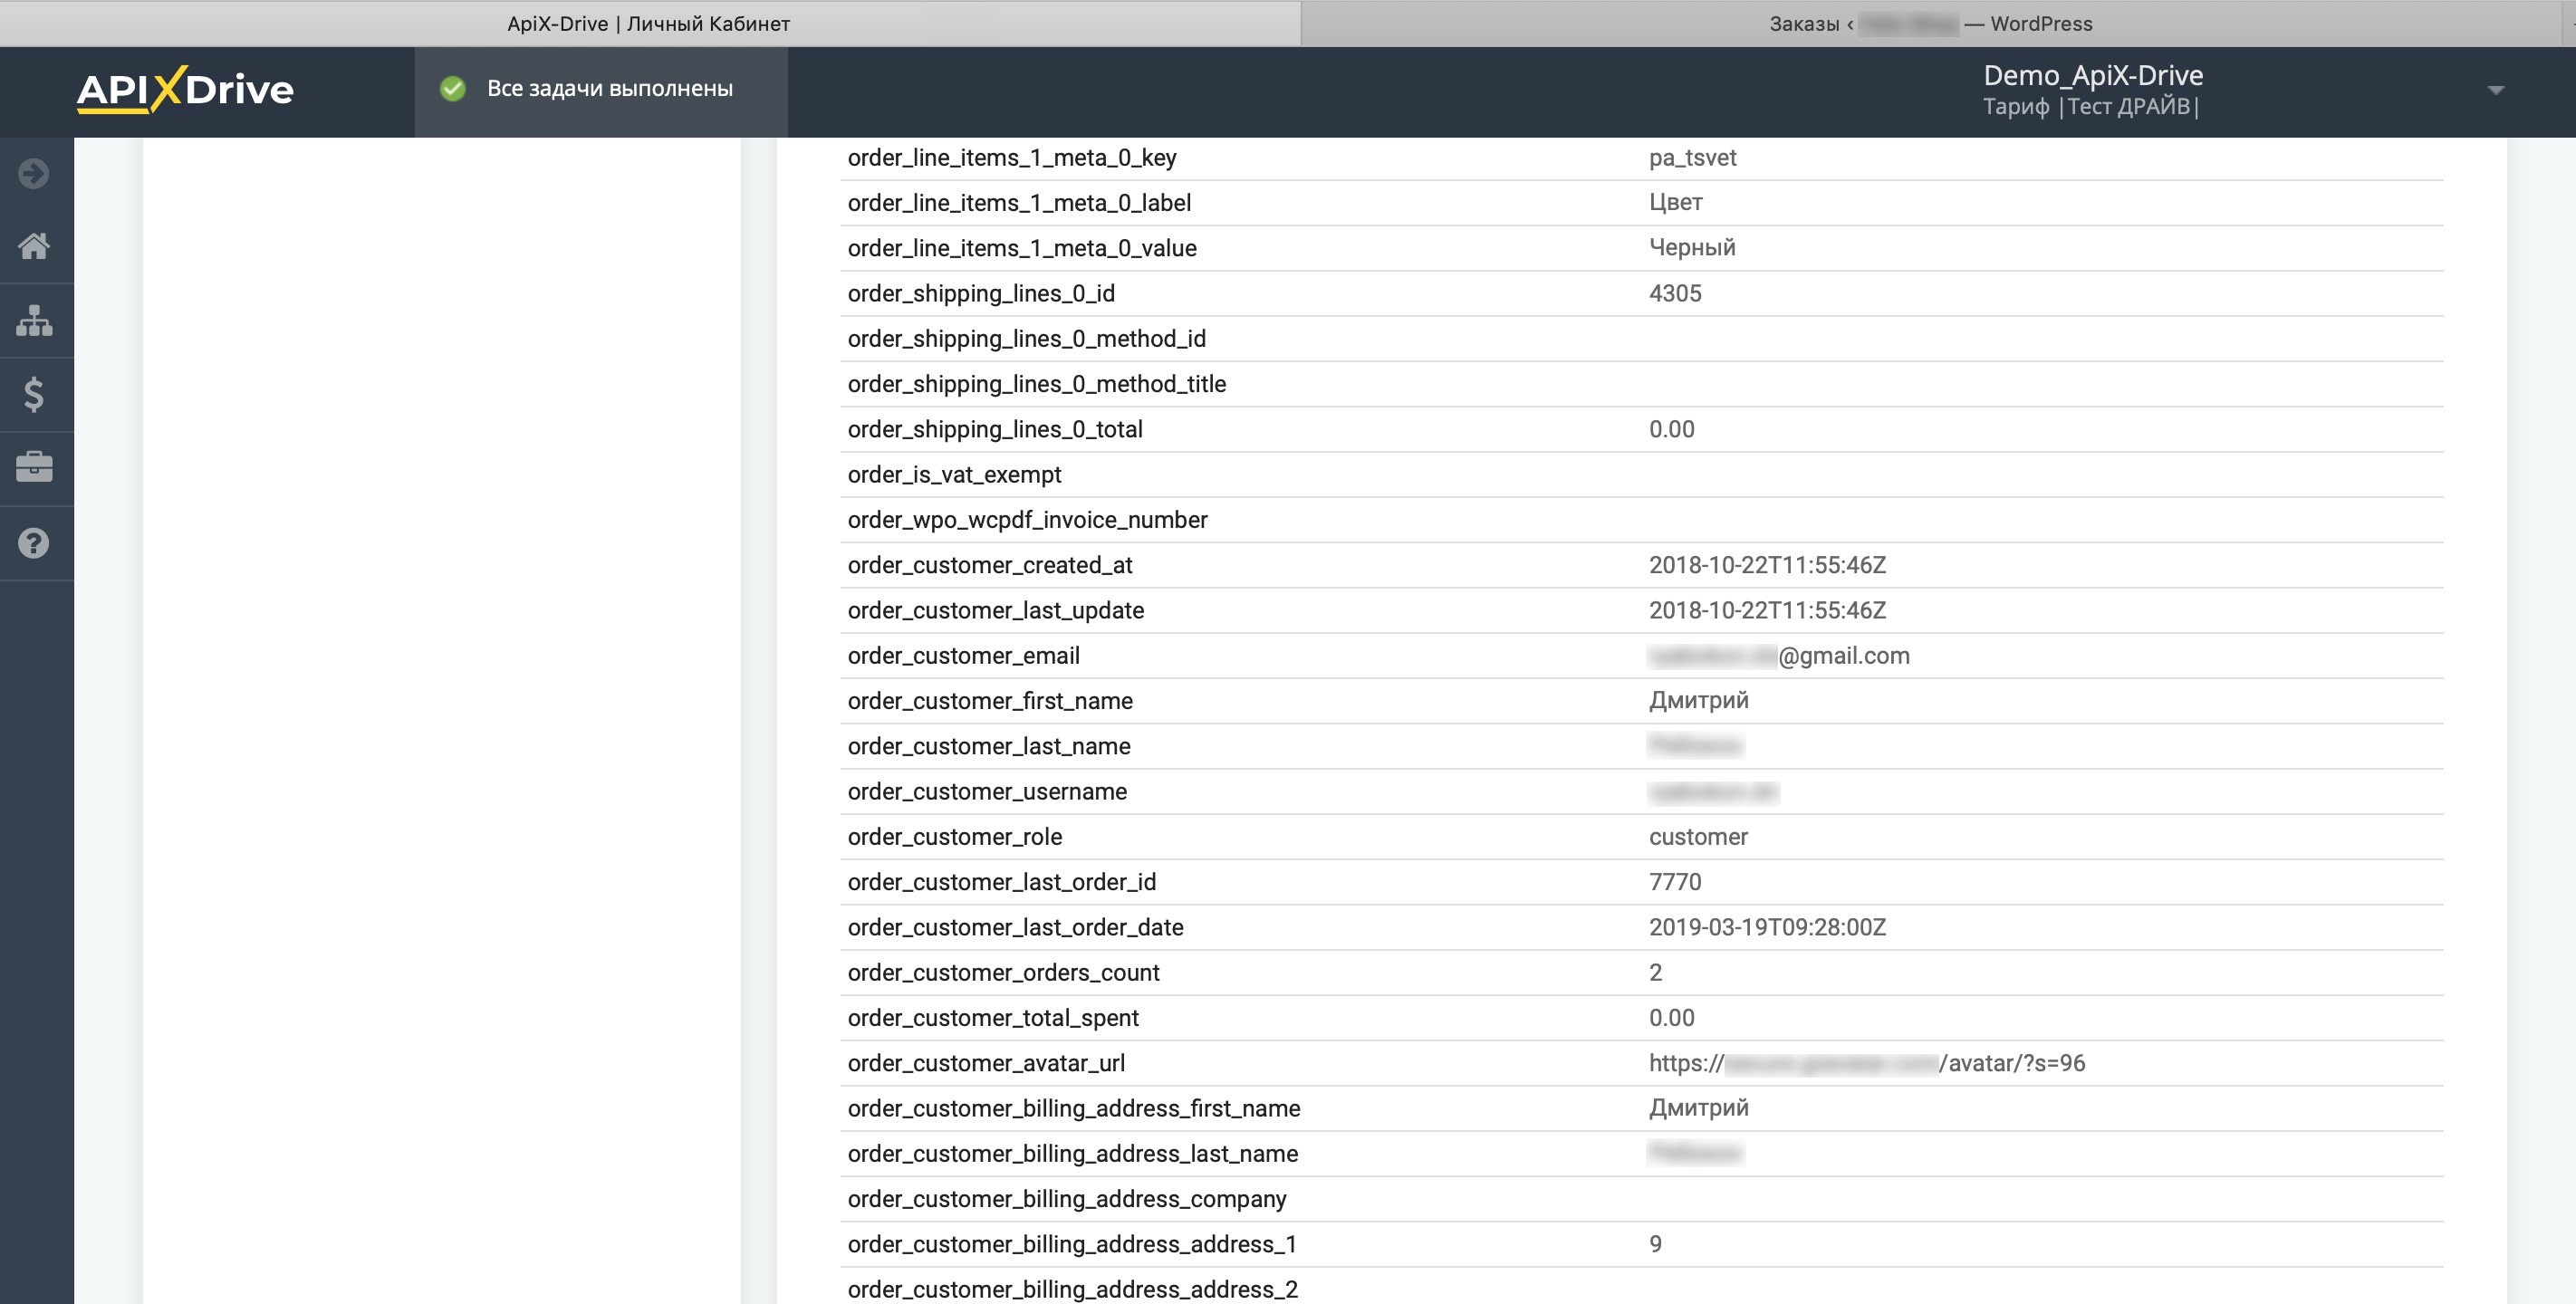Select avatar URL value
Viewport: 2576px width, 1304px height.
click(x=1866, y=1062)
